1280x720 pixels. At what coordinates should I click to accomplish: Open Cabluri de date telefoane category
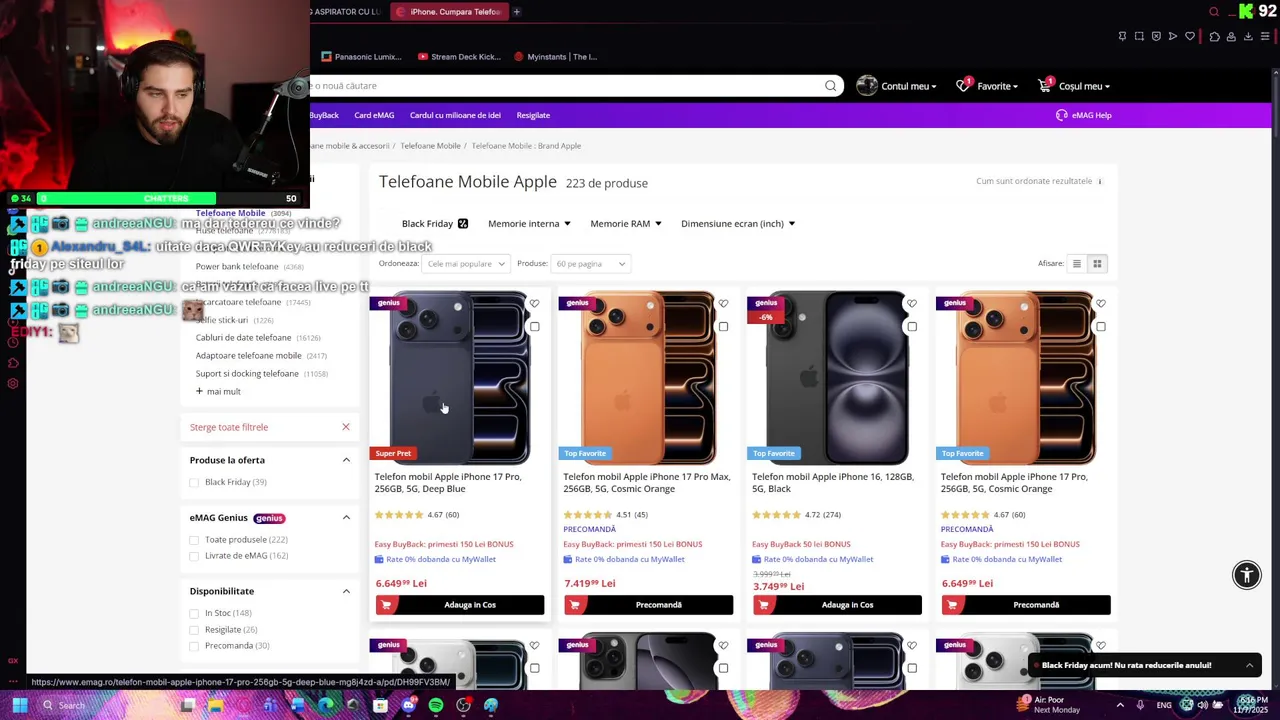coord(243,338)
